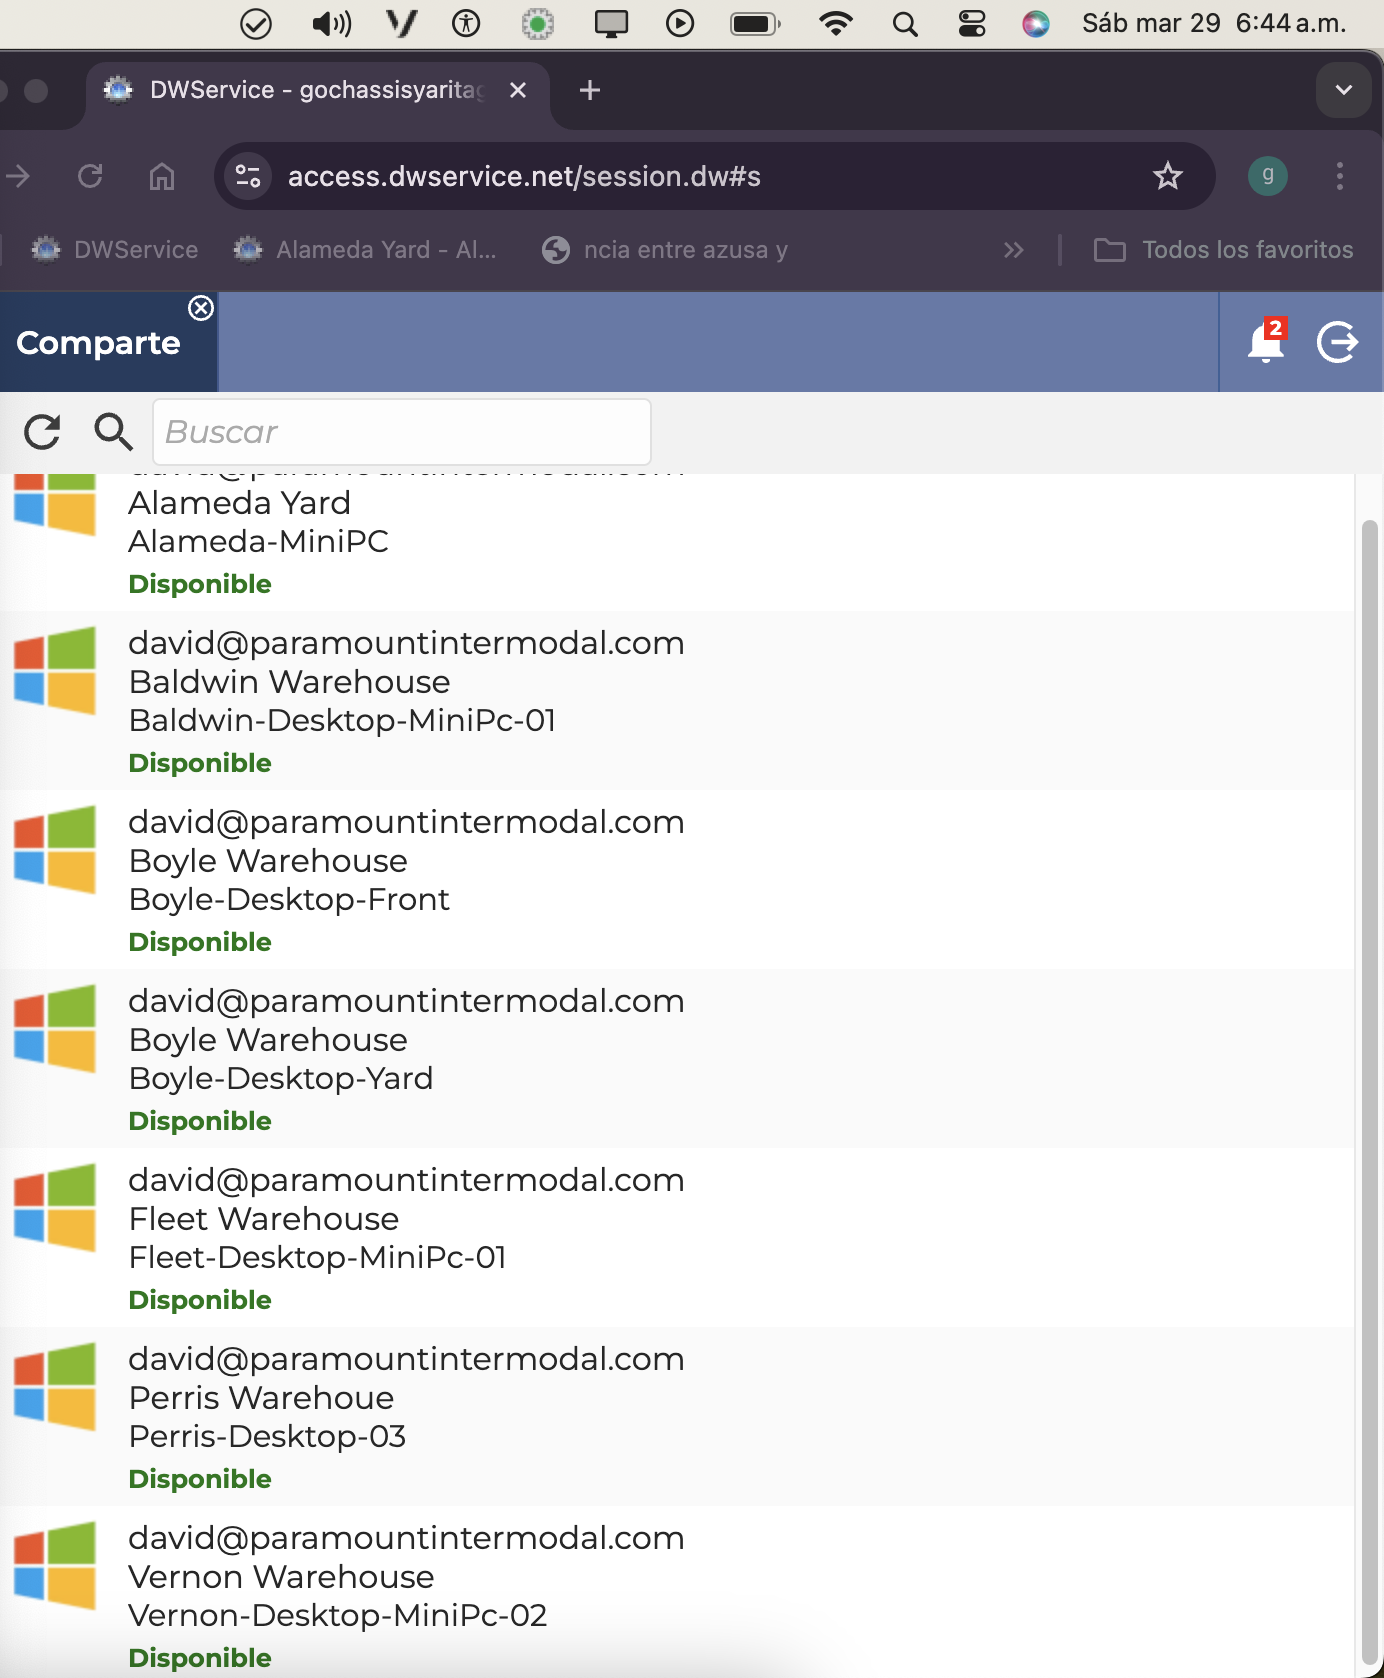Click Windows icon for Fleet-Desktop-MiniPc-01

tap(55, 1207)
